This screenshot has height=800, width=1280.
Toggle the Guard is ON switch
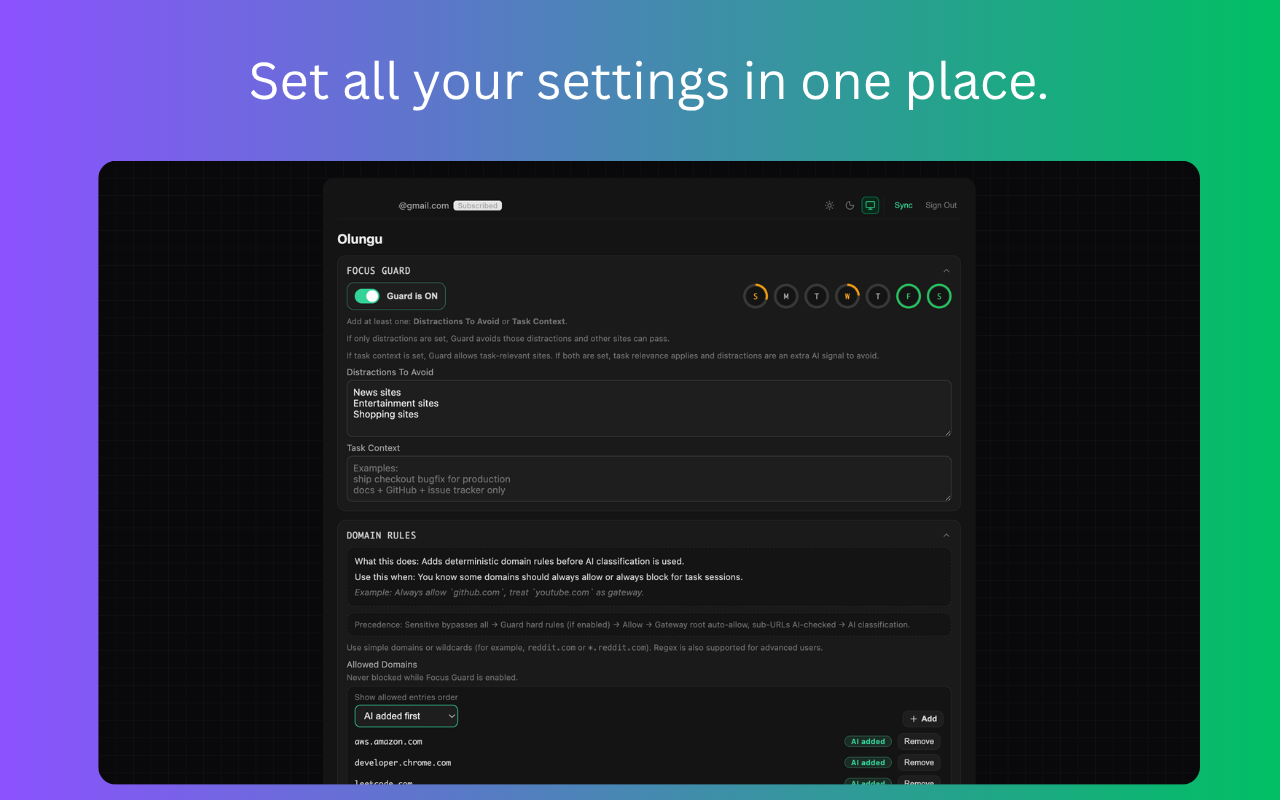[x=365, y=296]
